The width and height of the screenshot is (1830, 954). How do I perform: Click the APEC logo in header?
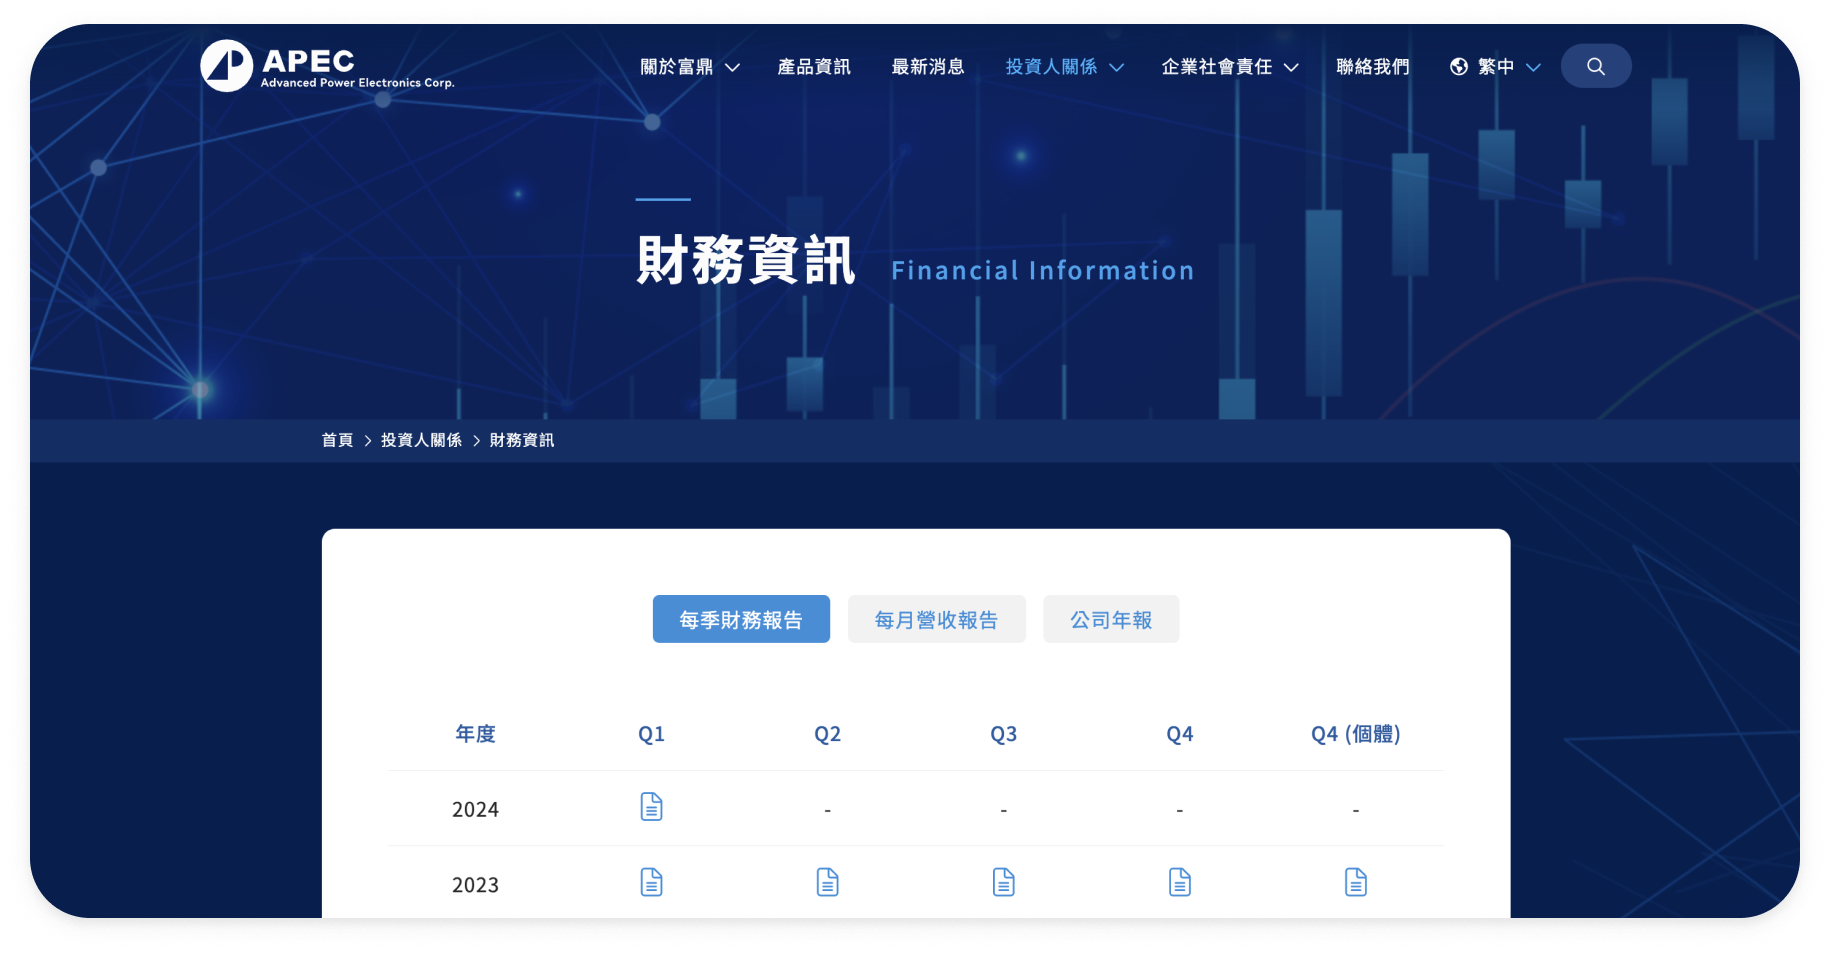327,66
